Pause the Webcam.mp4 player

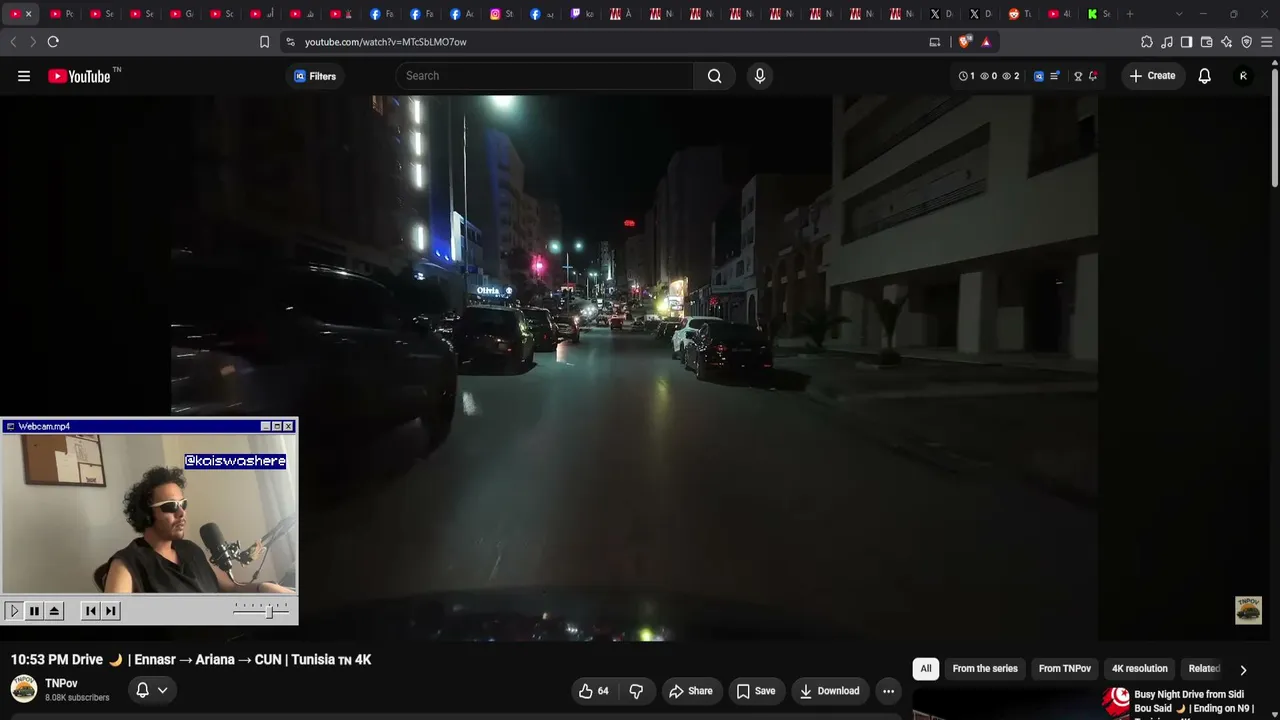pos(34,611)
